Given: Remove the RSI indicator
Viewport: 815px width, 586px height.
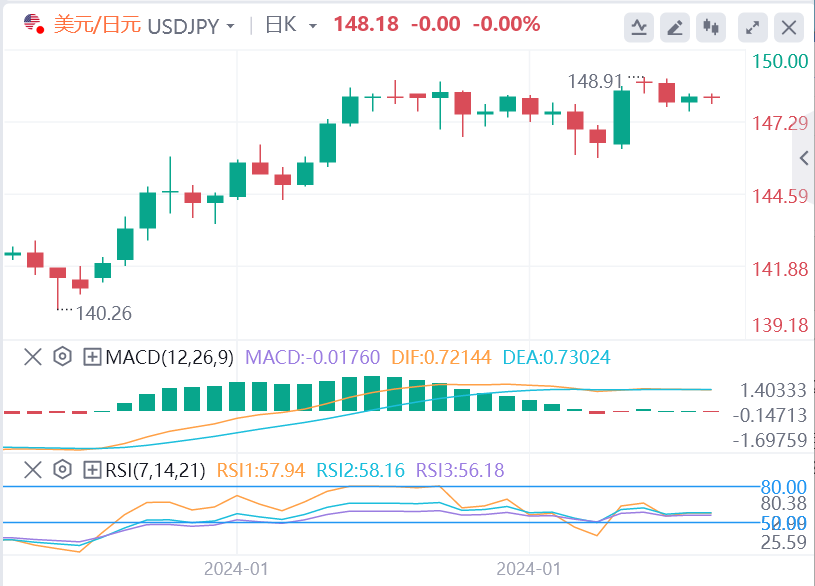Looking at the screenshot, I should click(x=33, y=469).
